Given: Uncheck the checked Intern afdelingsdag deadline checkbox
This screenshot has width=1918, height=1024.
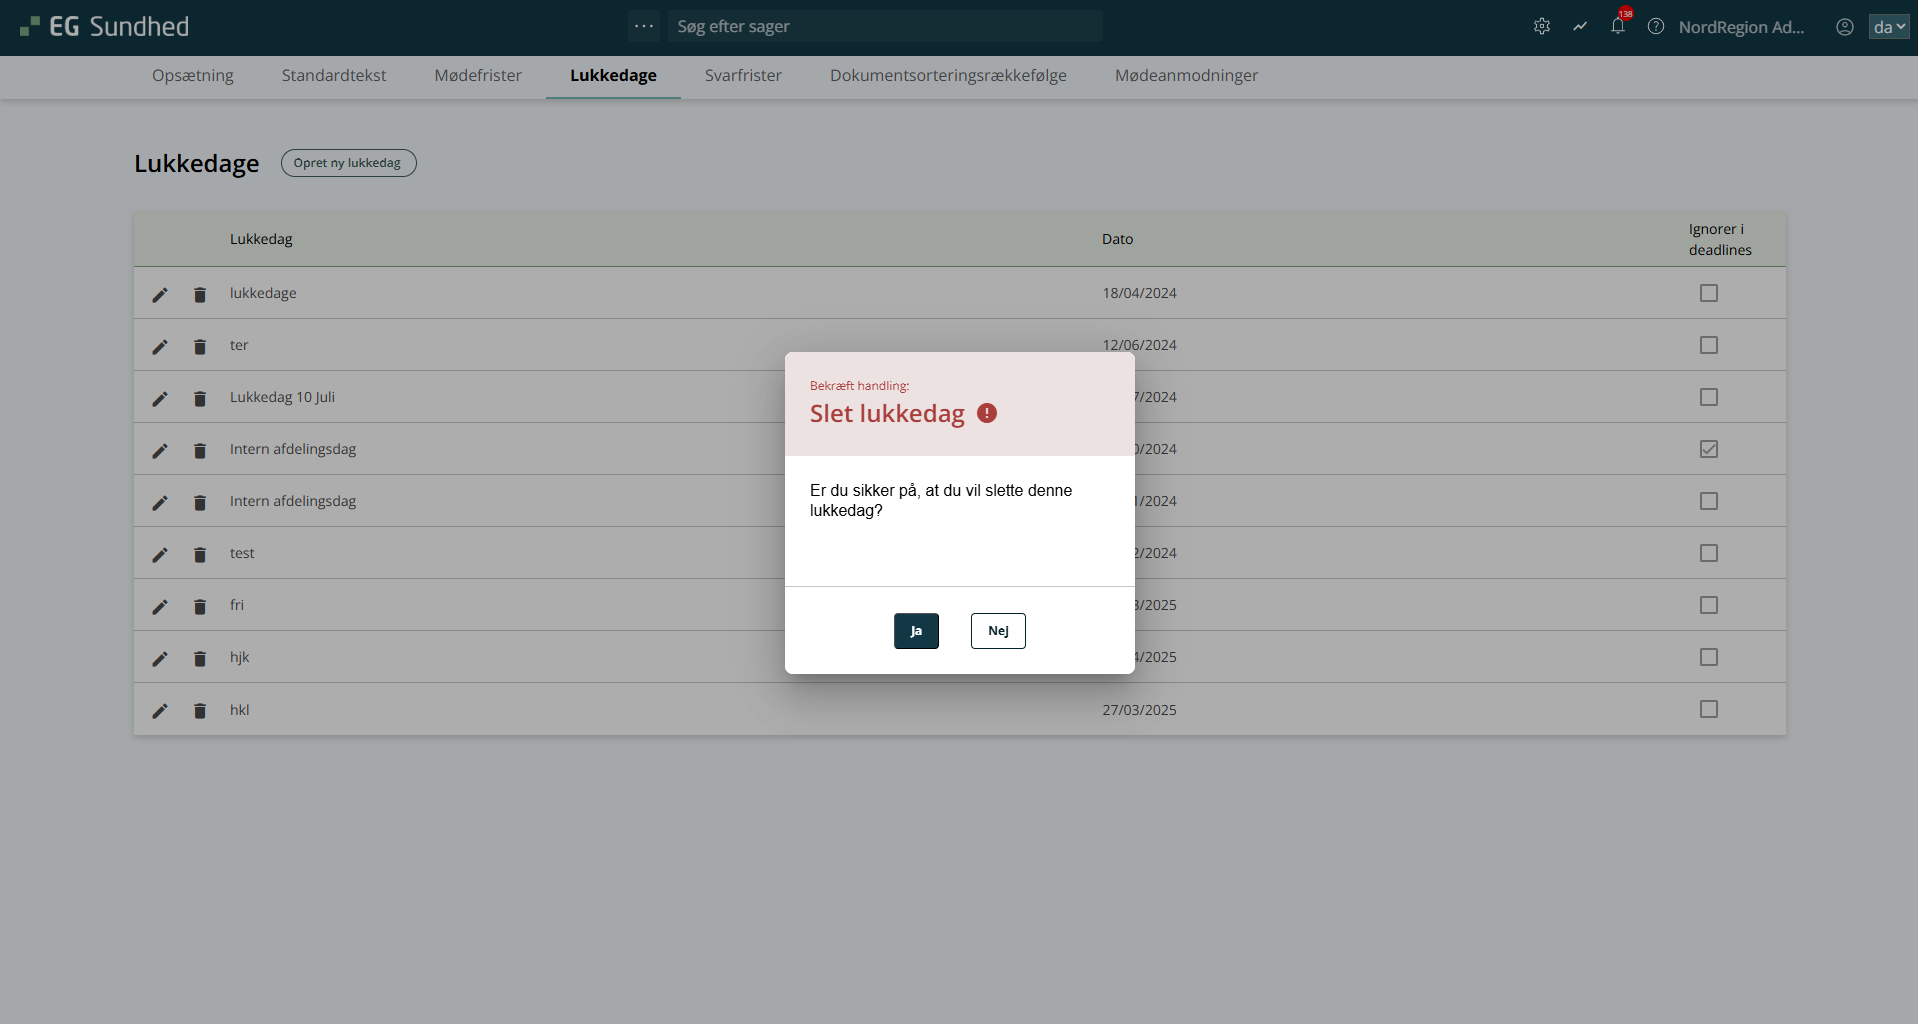Looking at the screenshot, I should [x=1708, y=449].
